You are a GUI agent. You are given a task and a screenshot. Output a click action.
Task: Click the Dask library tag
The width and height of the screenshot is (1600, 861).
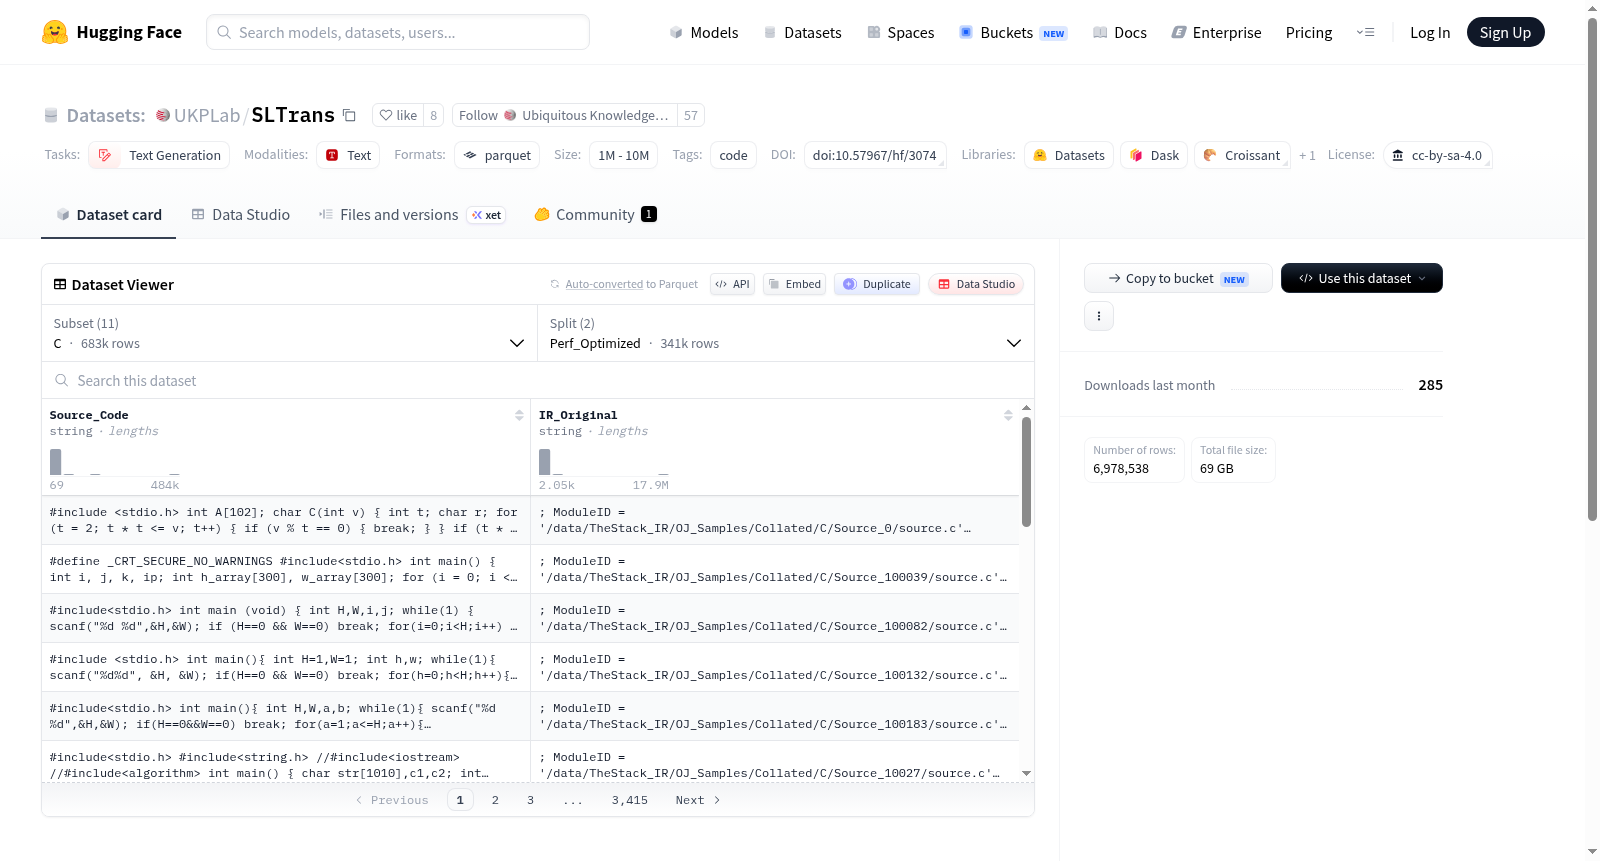1154,155
